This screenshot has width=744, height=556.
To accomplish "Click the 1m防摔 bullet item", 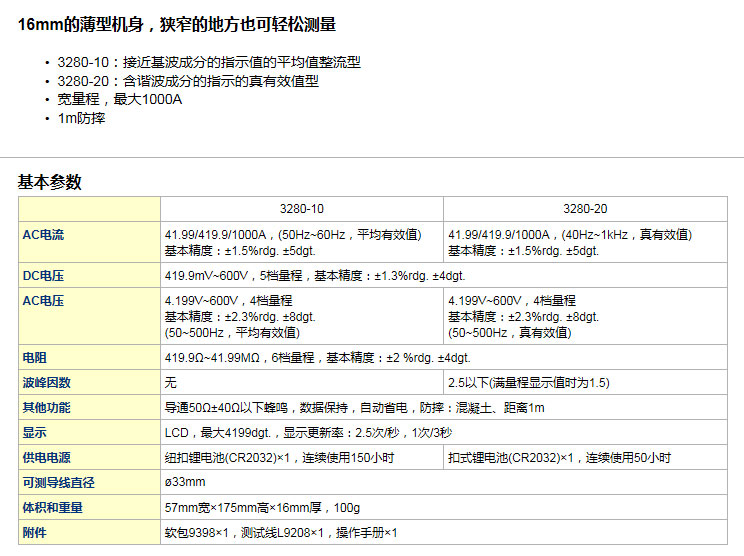I will [x=81, y=118].
